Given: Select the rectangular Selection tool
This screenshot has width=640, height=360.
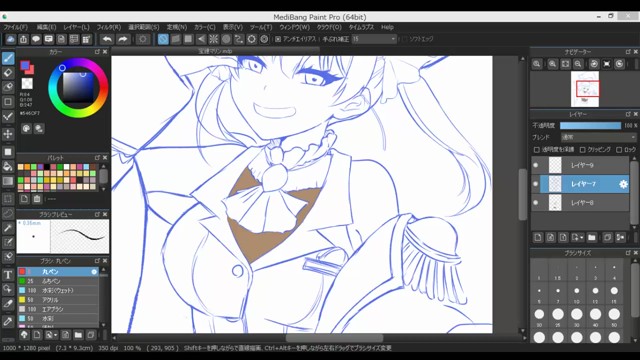Looking at the screenshot, I should click(8, 199).
